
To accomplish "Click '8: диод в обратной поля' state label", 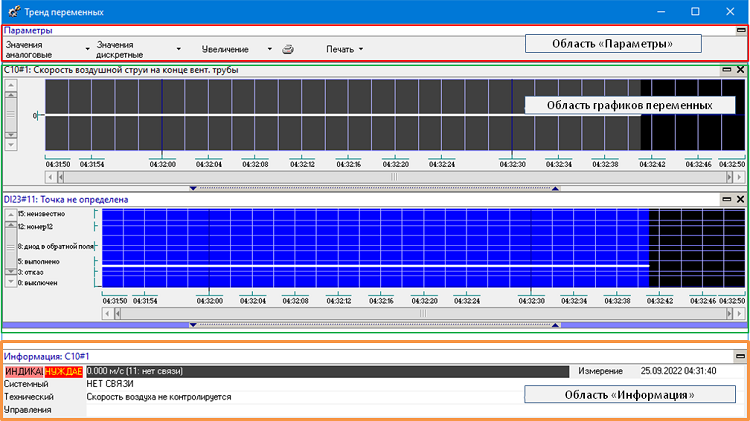I will coord(56,247).
